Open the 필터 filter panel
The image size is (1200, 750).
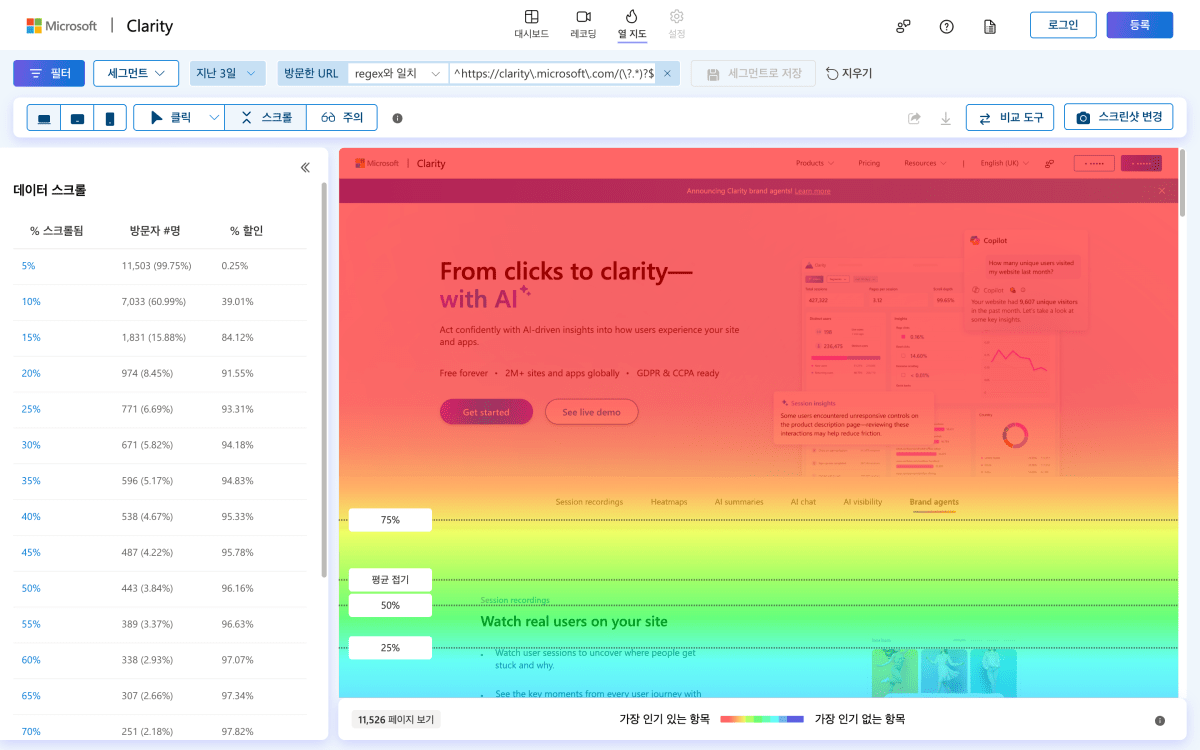49,73
